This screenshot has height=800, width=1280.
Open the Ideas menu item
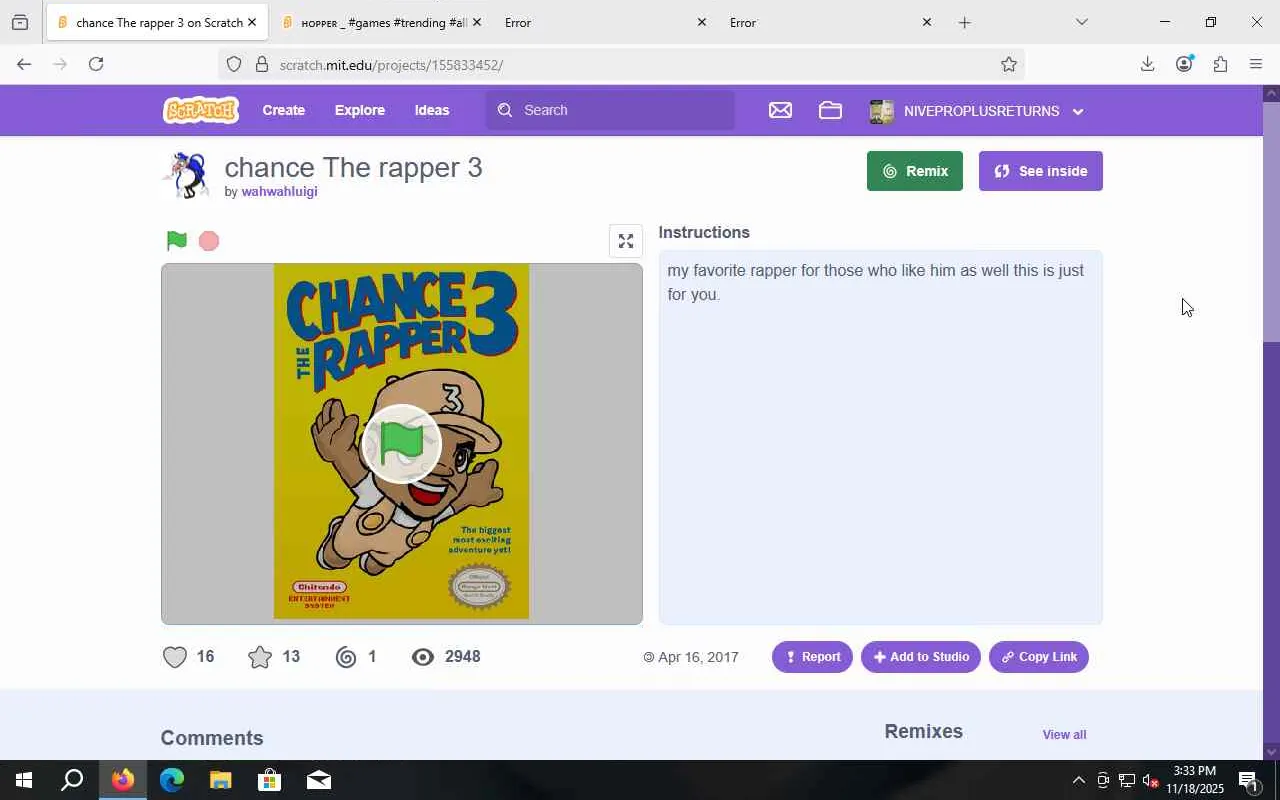point(432,110)
